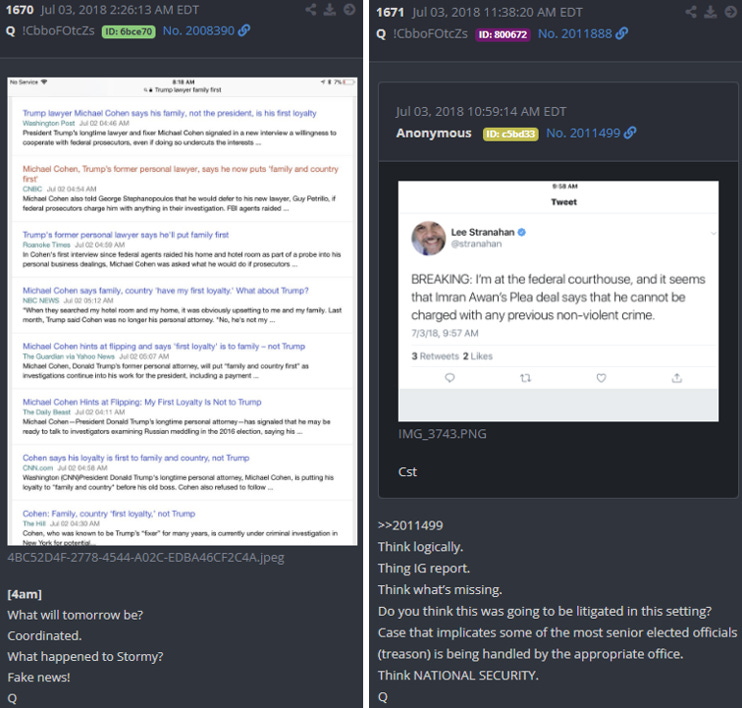Click the arrow circle icon on post 1670
742x708 pixels.
tap(349, 9)
